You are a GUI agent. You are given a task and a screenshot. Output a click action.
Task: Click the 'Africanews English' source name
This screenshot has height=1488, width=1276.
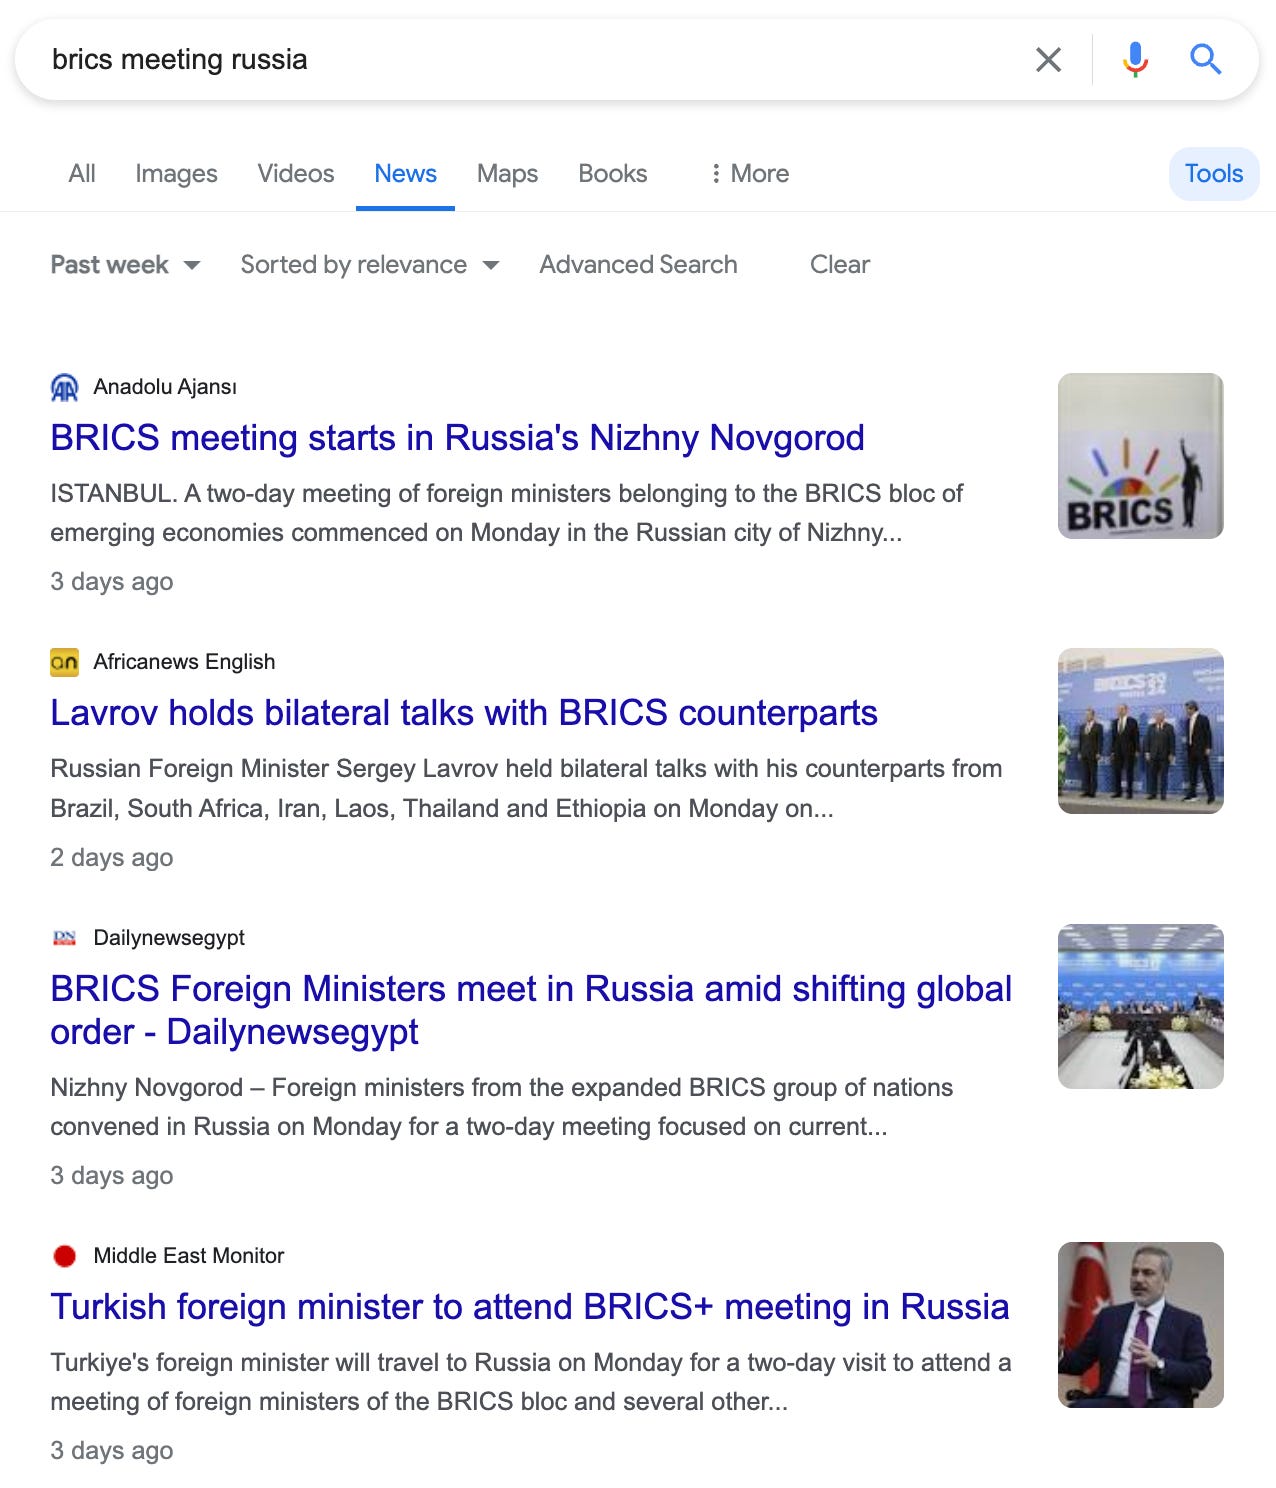(184, 662)
